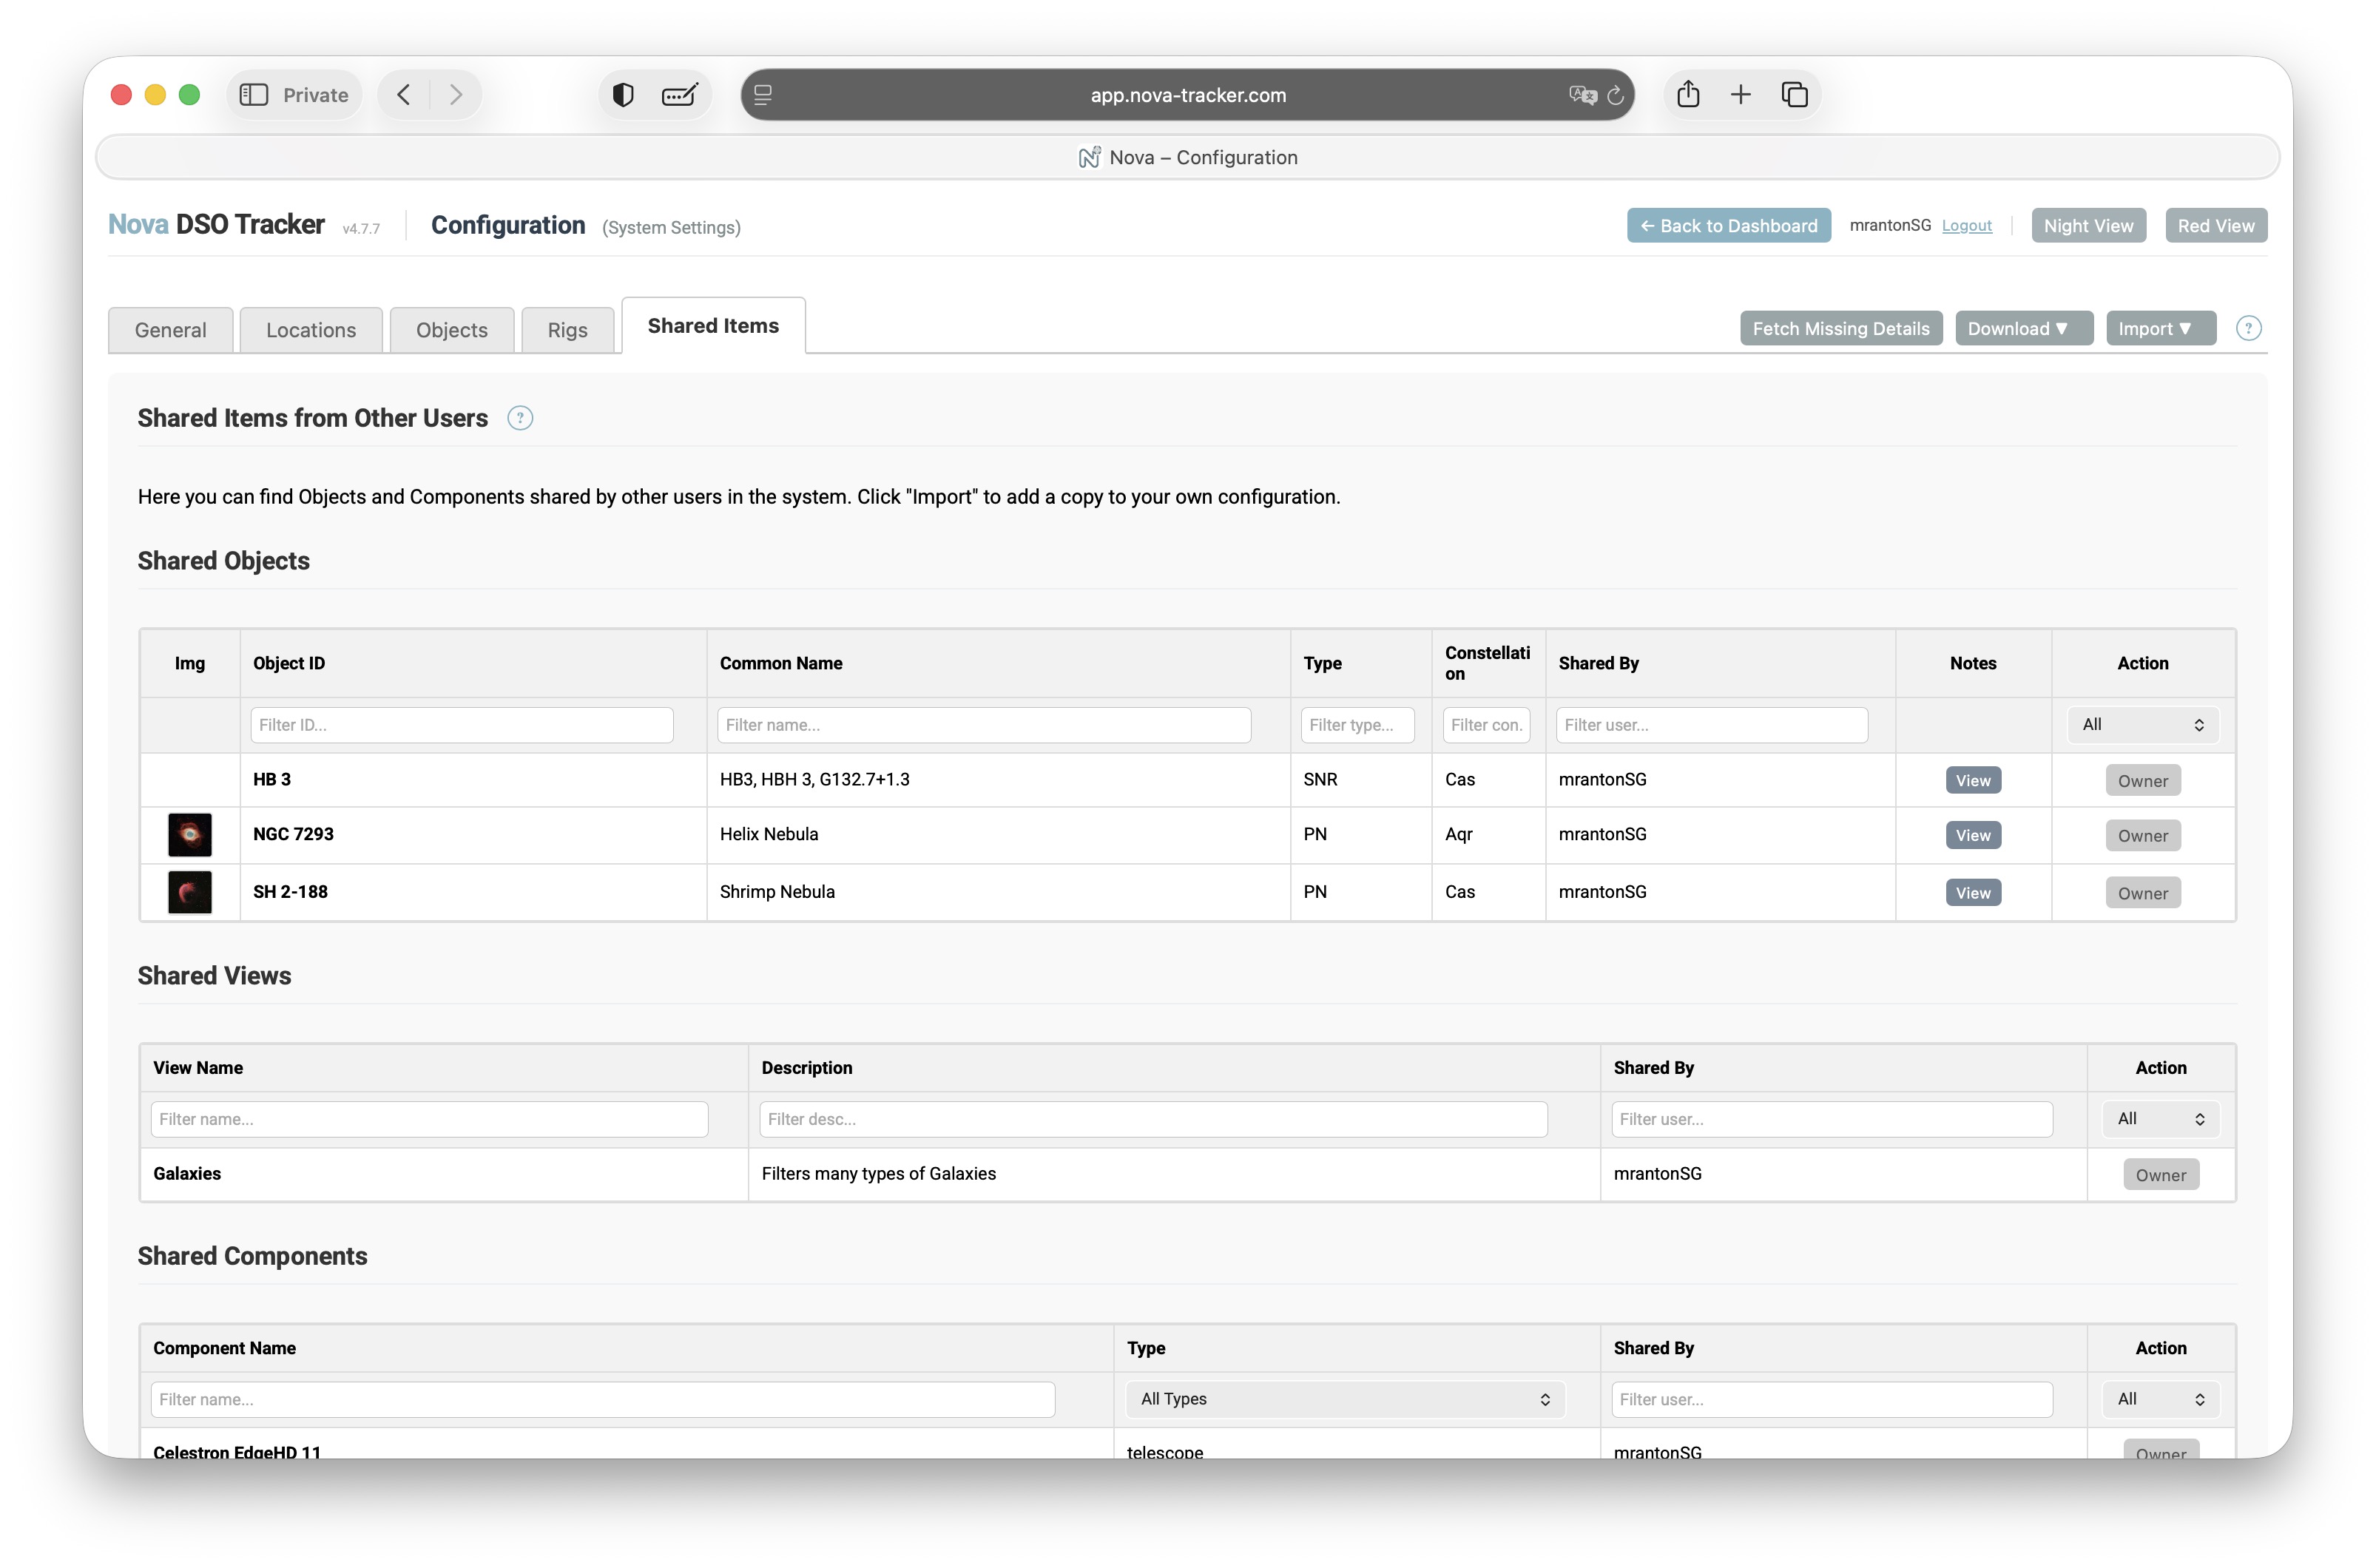The image size is (2376, 1568).
Task: Click the Safari sidebar toggle icon
Action: click(254, 95)
